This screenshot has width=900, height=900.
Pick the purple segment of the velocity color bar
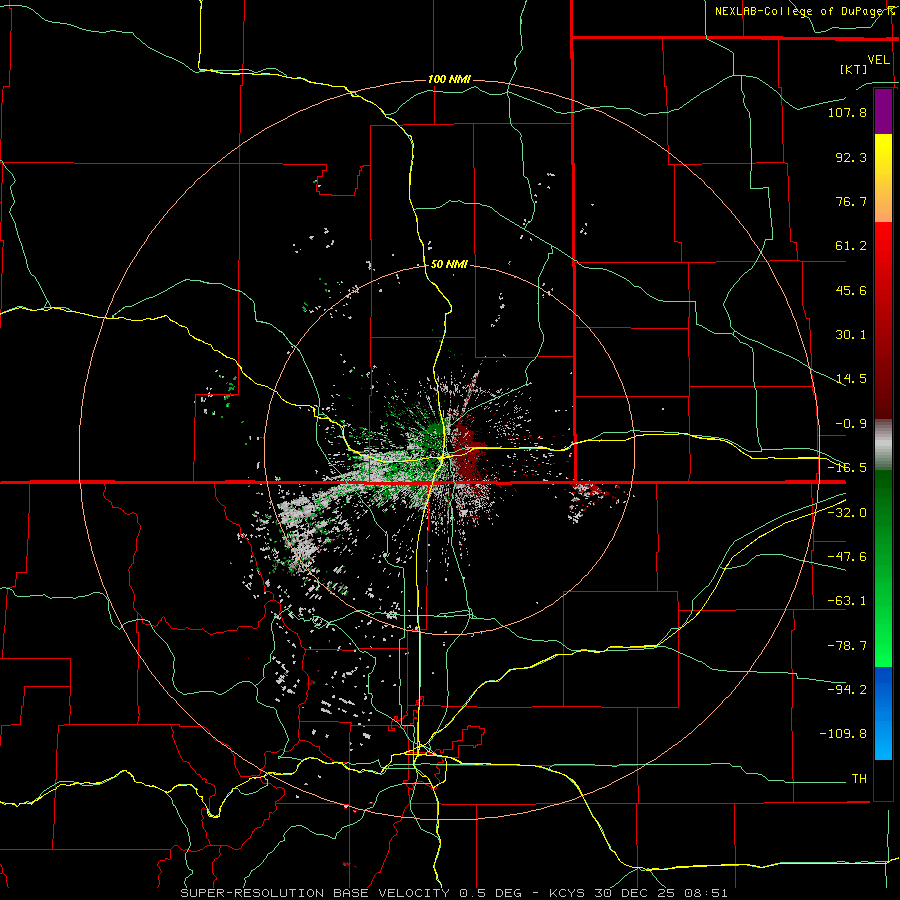click(x=883, y=112)
